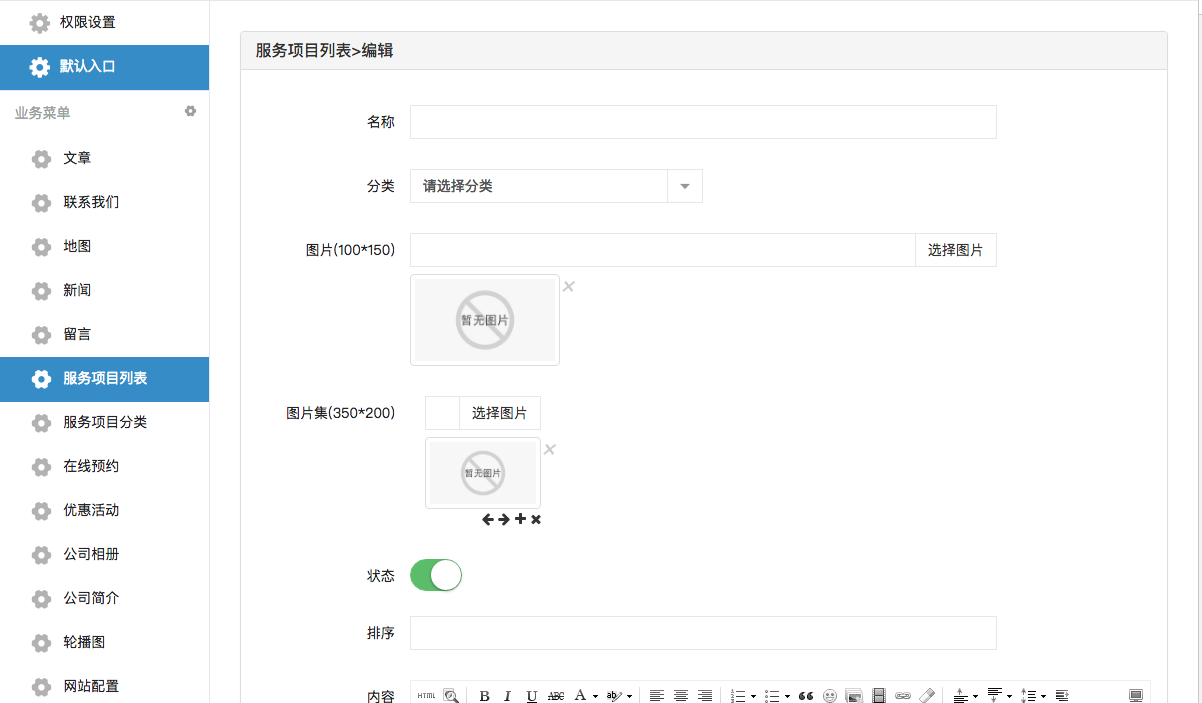Insert a hyperlink using the chain icon

[902, 696]
